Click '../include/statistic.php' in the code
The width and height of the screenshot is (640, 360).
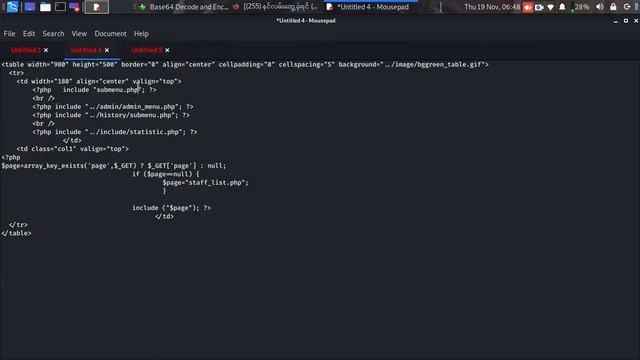(134, 132)
